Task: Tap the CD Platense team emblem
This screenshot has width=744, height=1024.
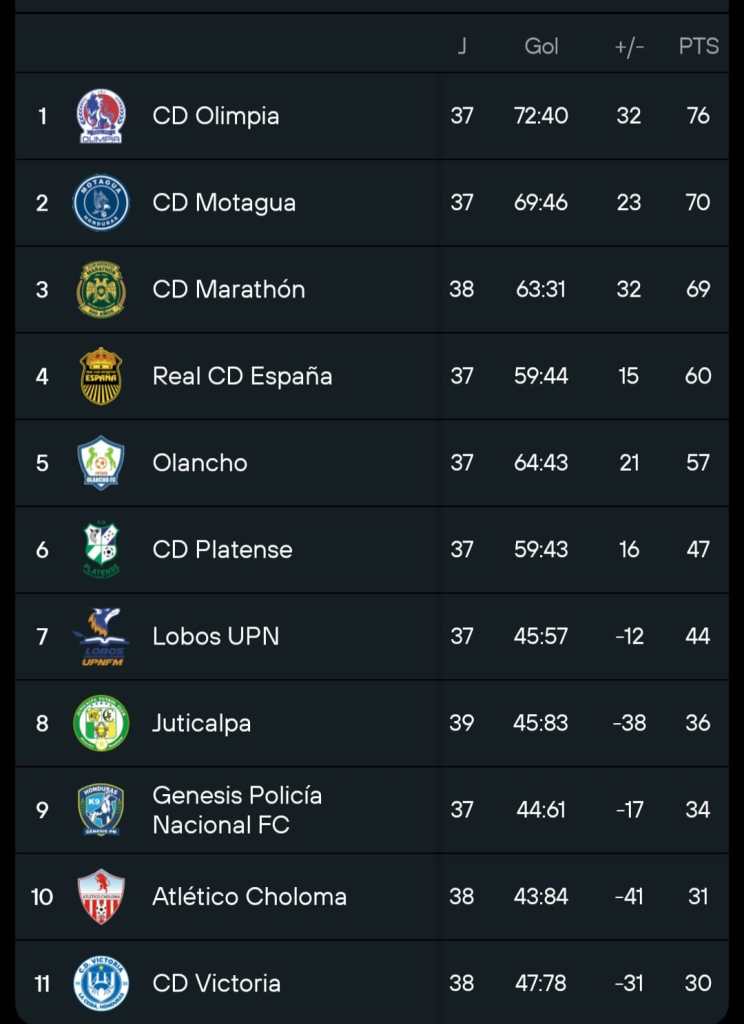Action: pyautogui.click(x=101, y=550)
